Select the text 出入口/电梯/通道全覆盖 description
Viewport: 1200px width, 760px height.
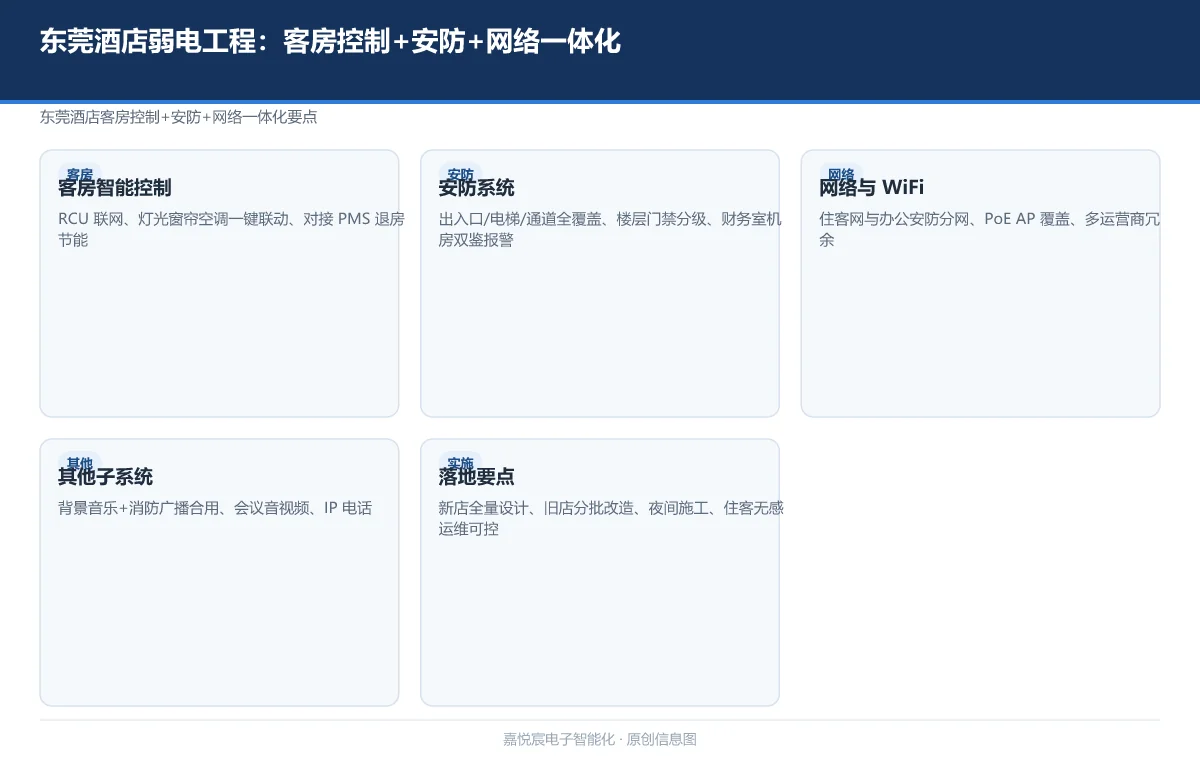pyautogui.click(x=611, y=229)
